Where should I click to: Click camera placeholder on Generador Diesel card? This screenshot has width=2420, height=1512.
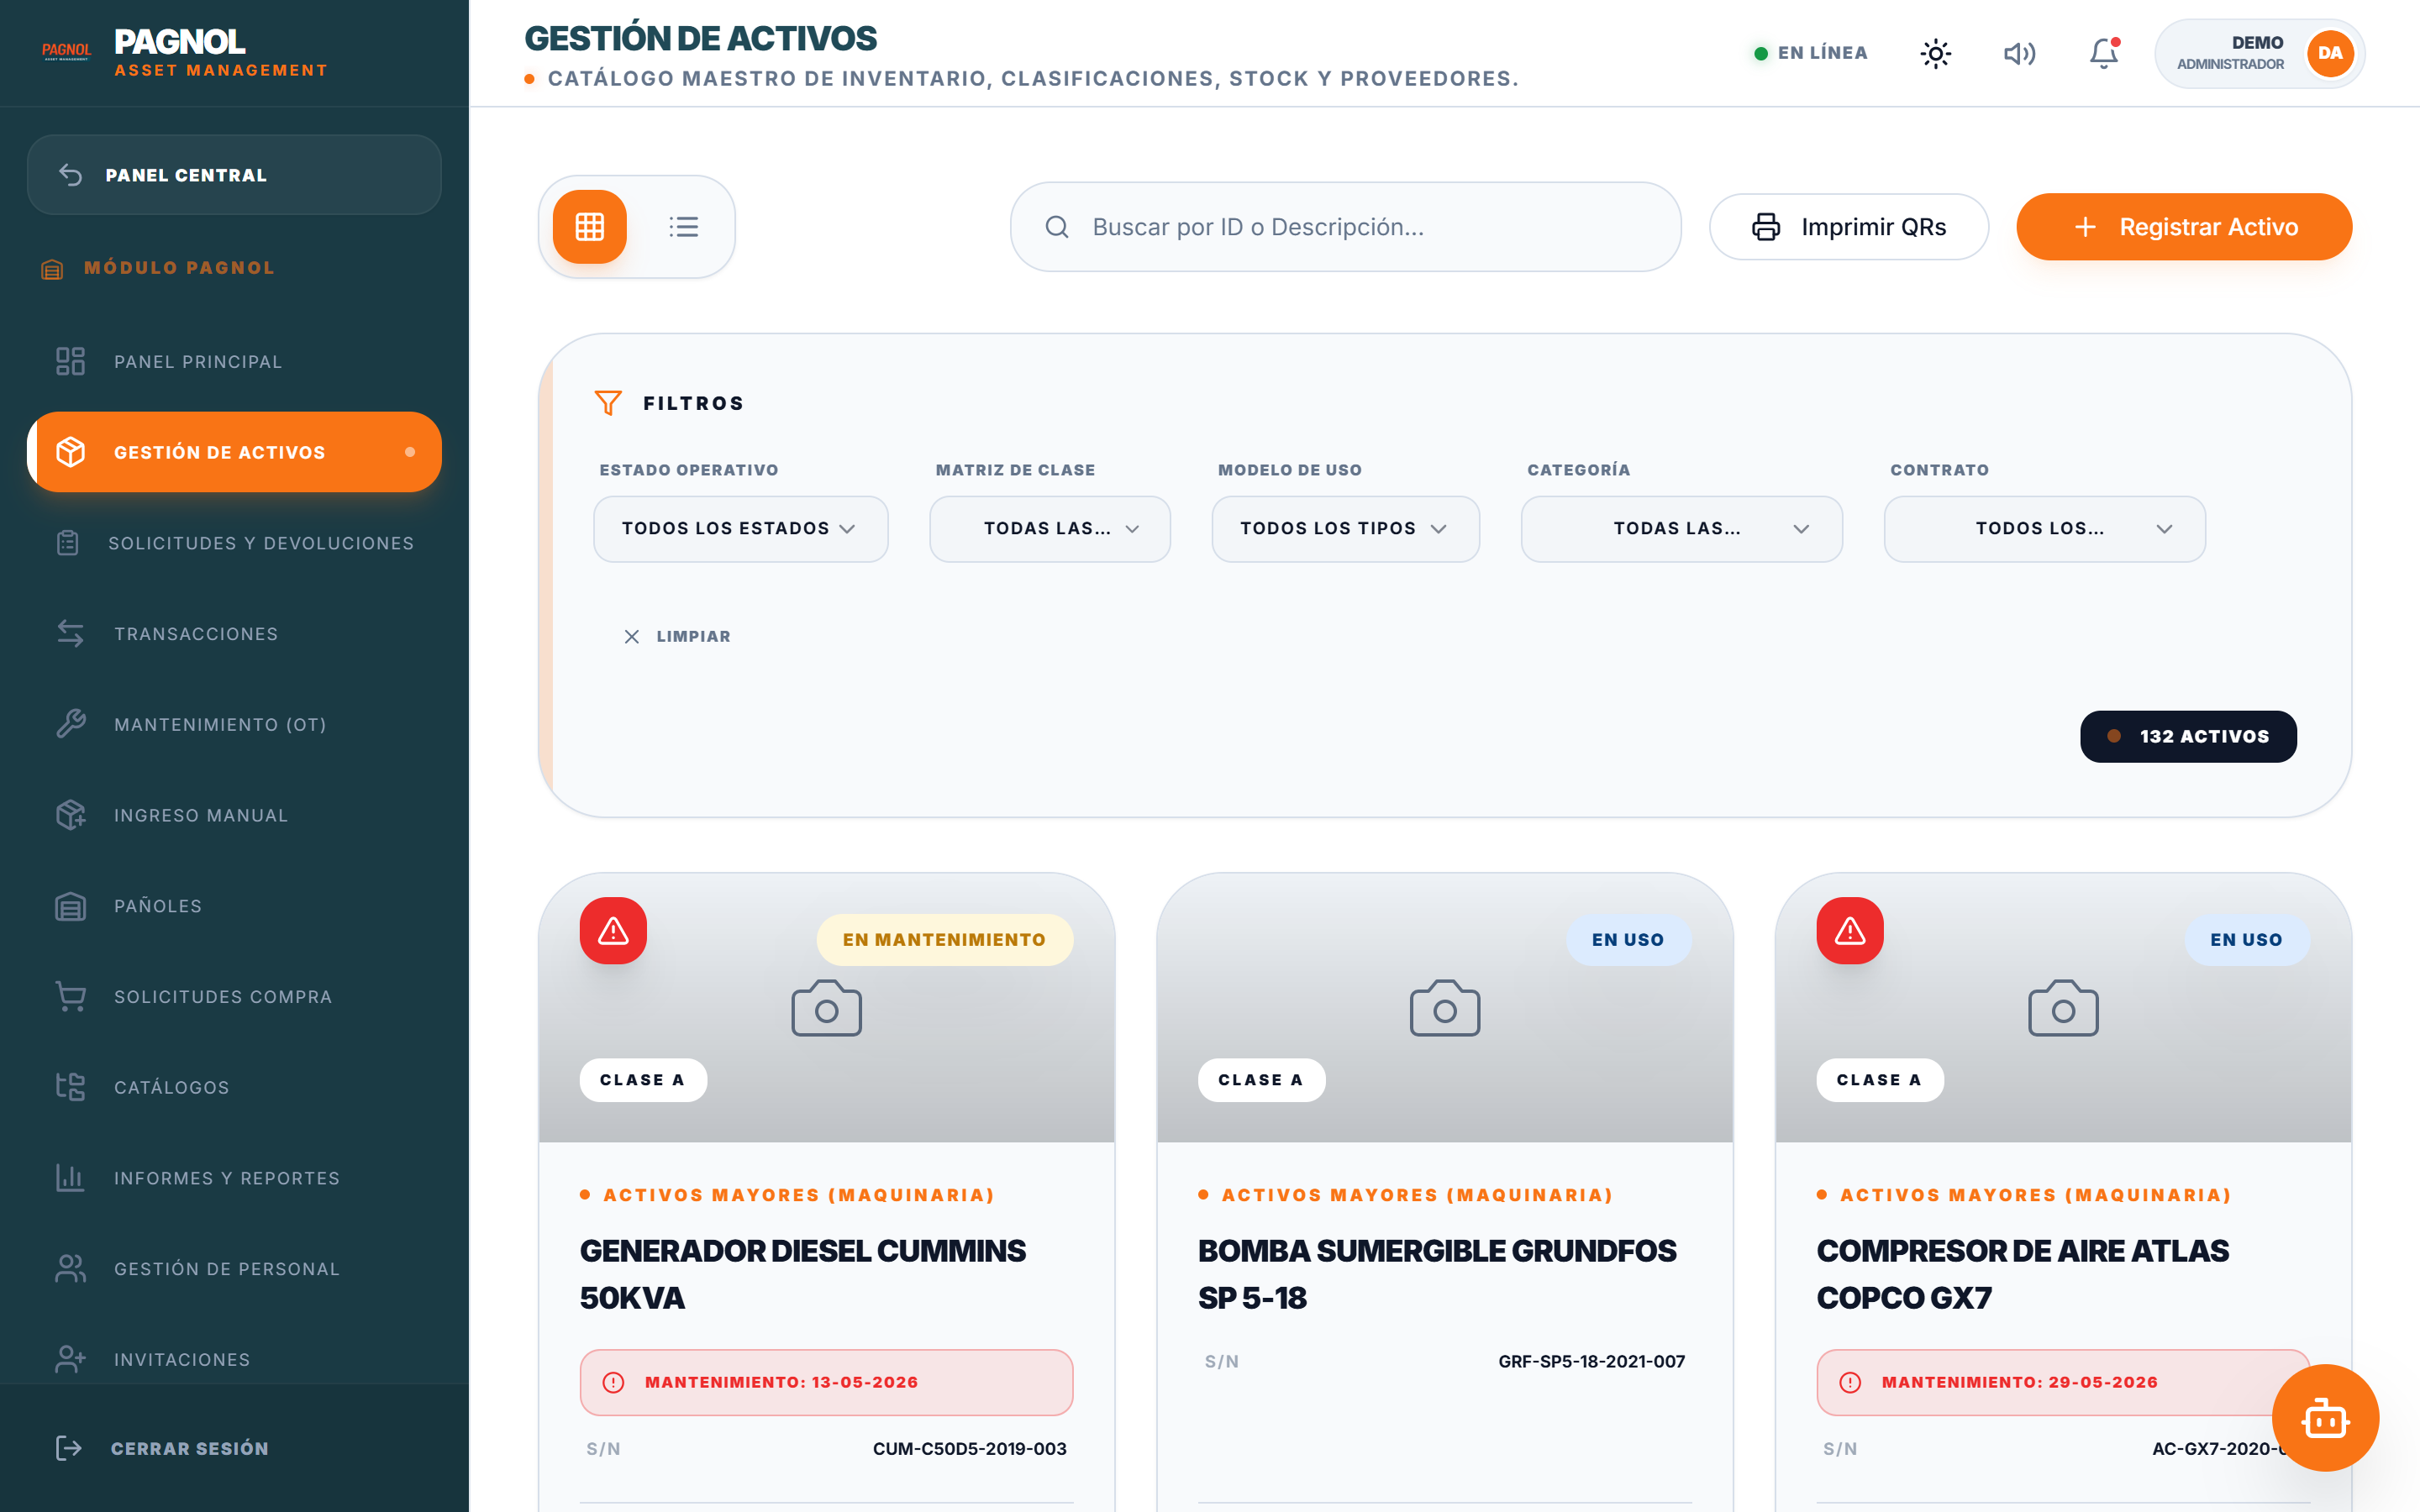point(826,1008)
